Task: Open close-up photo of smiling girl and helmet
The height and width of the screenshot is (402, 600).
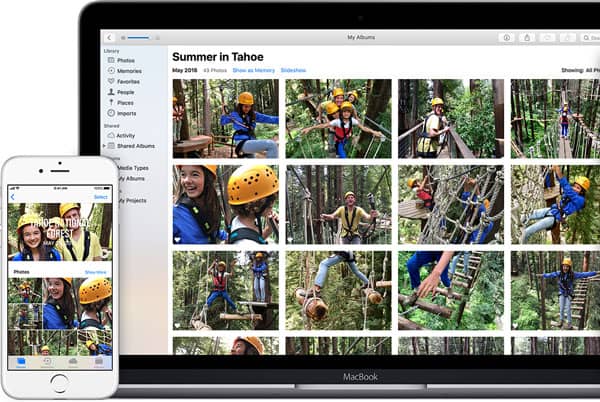Action: pos(226,205)
